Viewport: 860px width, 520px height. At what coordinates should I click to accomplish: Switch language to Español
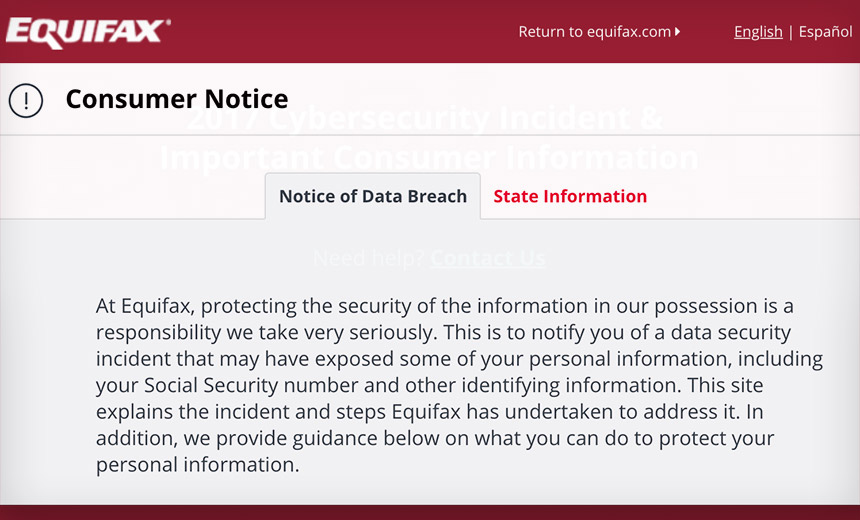point(826,32)
